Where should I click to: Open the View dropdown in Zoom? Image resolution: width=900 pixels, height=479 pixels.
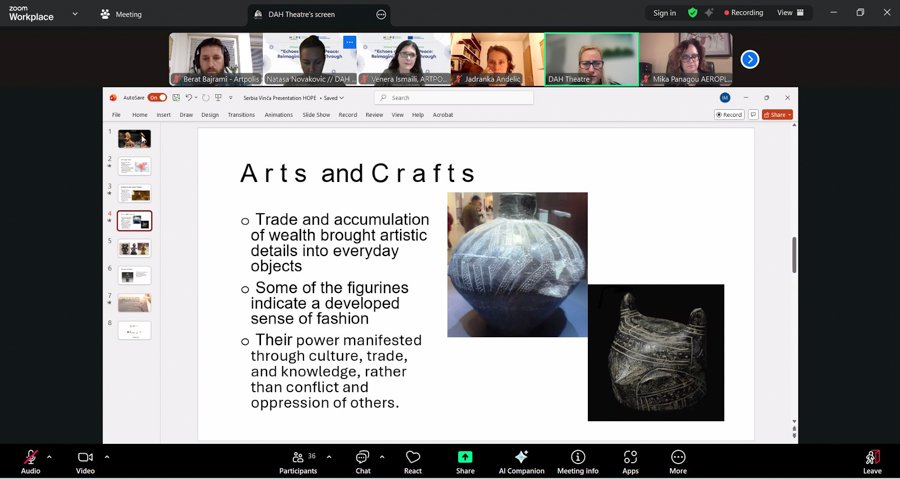789,13
